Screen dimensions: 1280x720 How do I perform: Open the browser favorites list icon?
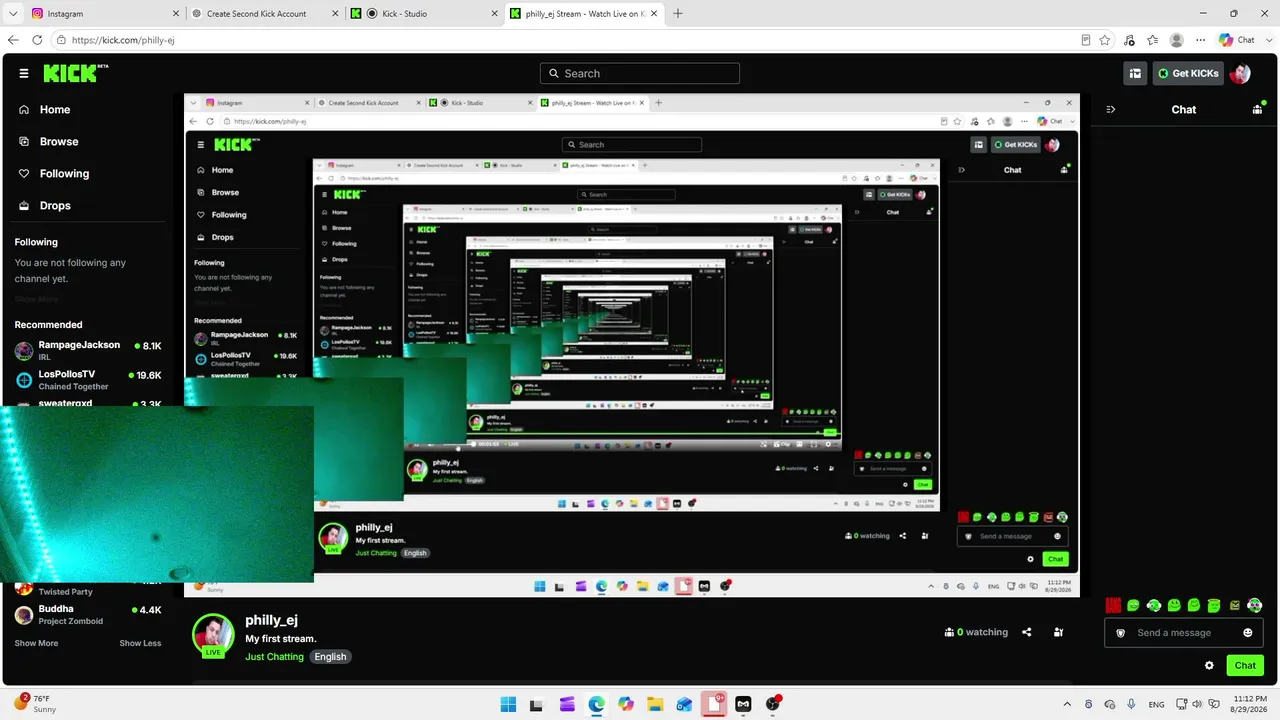click(x=1153, y=40)
